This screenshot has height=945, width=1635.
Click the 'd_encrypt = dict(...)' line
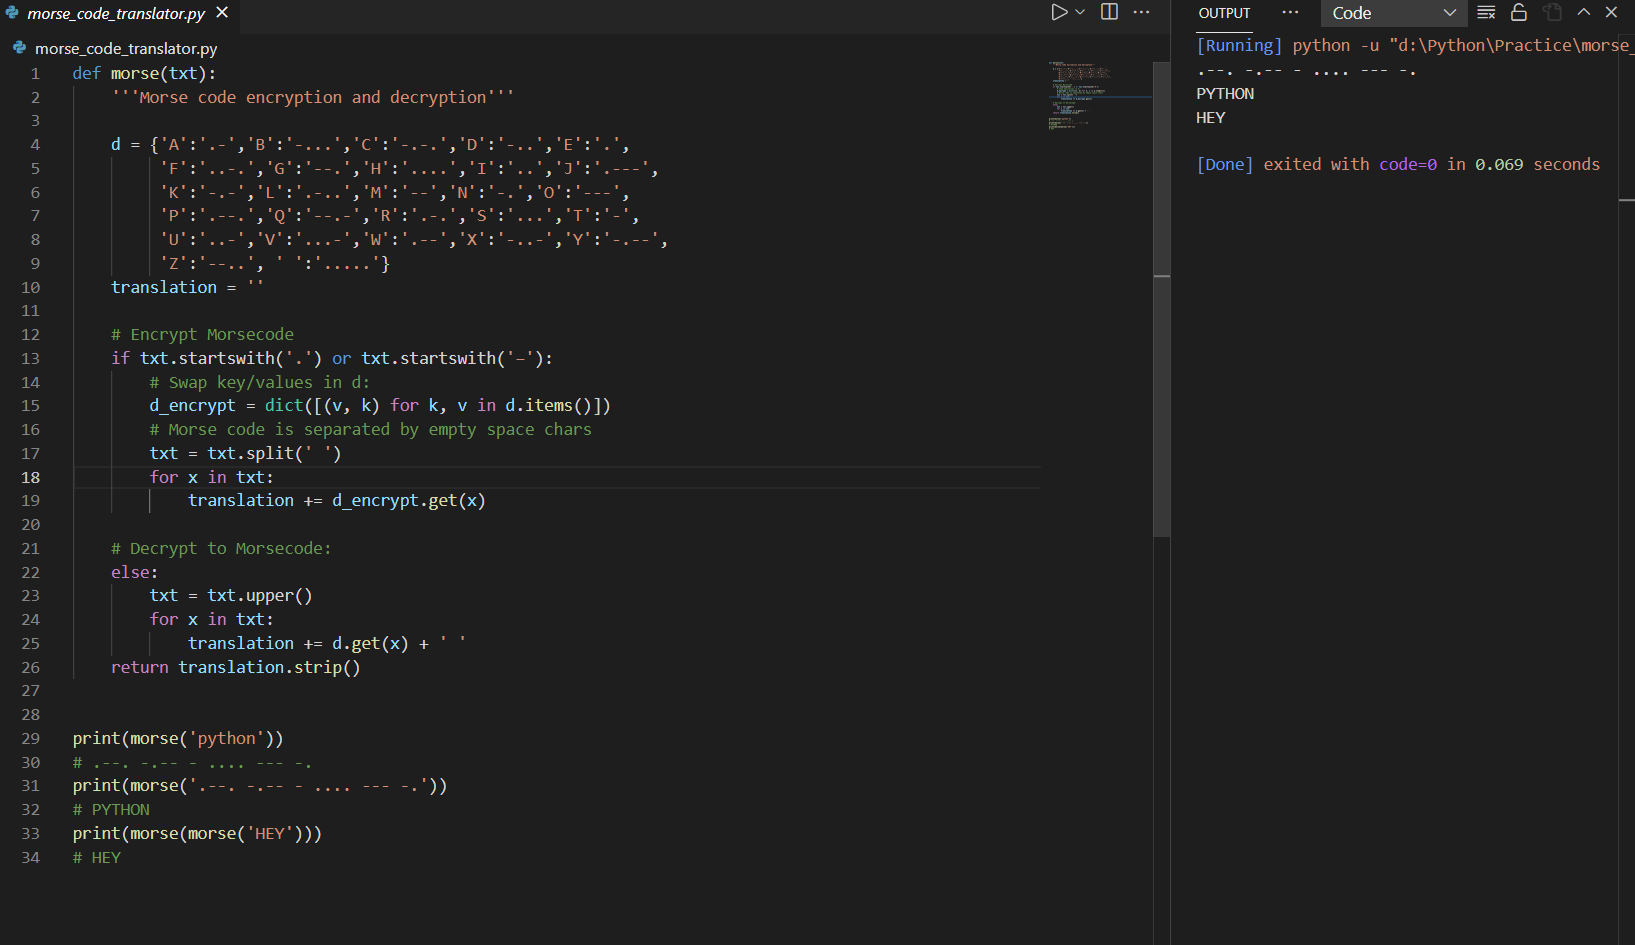(380, 405)
